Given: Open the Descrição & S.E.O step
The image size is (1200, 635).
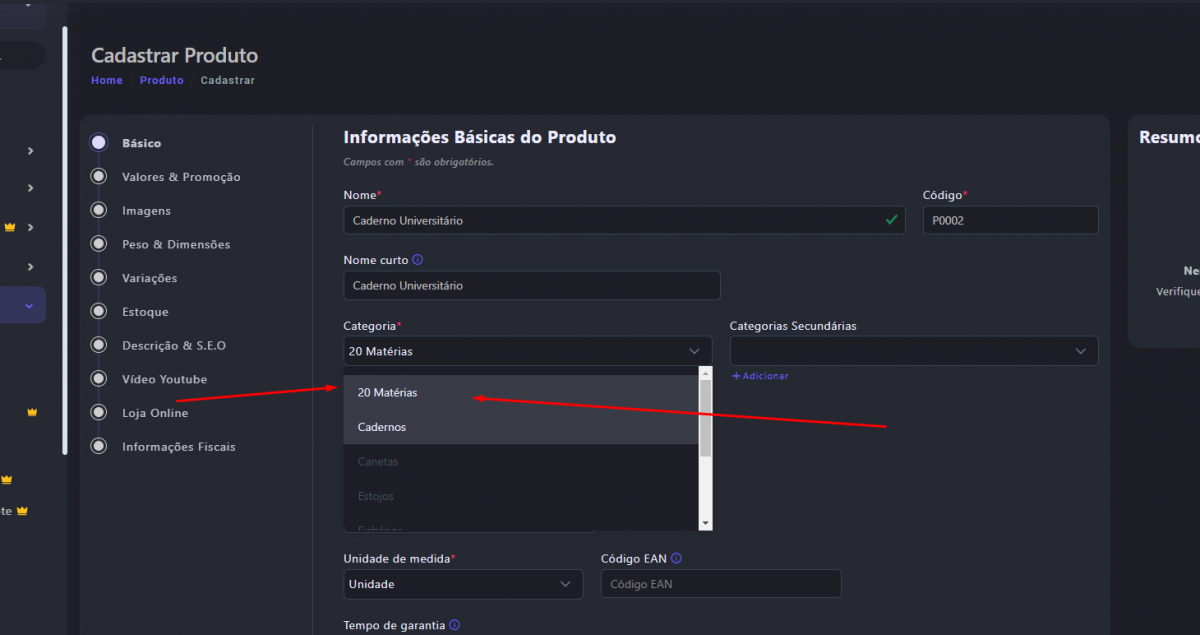Looking at the screenshot, I should click(x=174, y=346).
